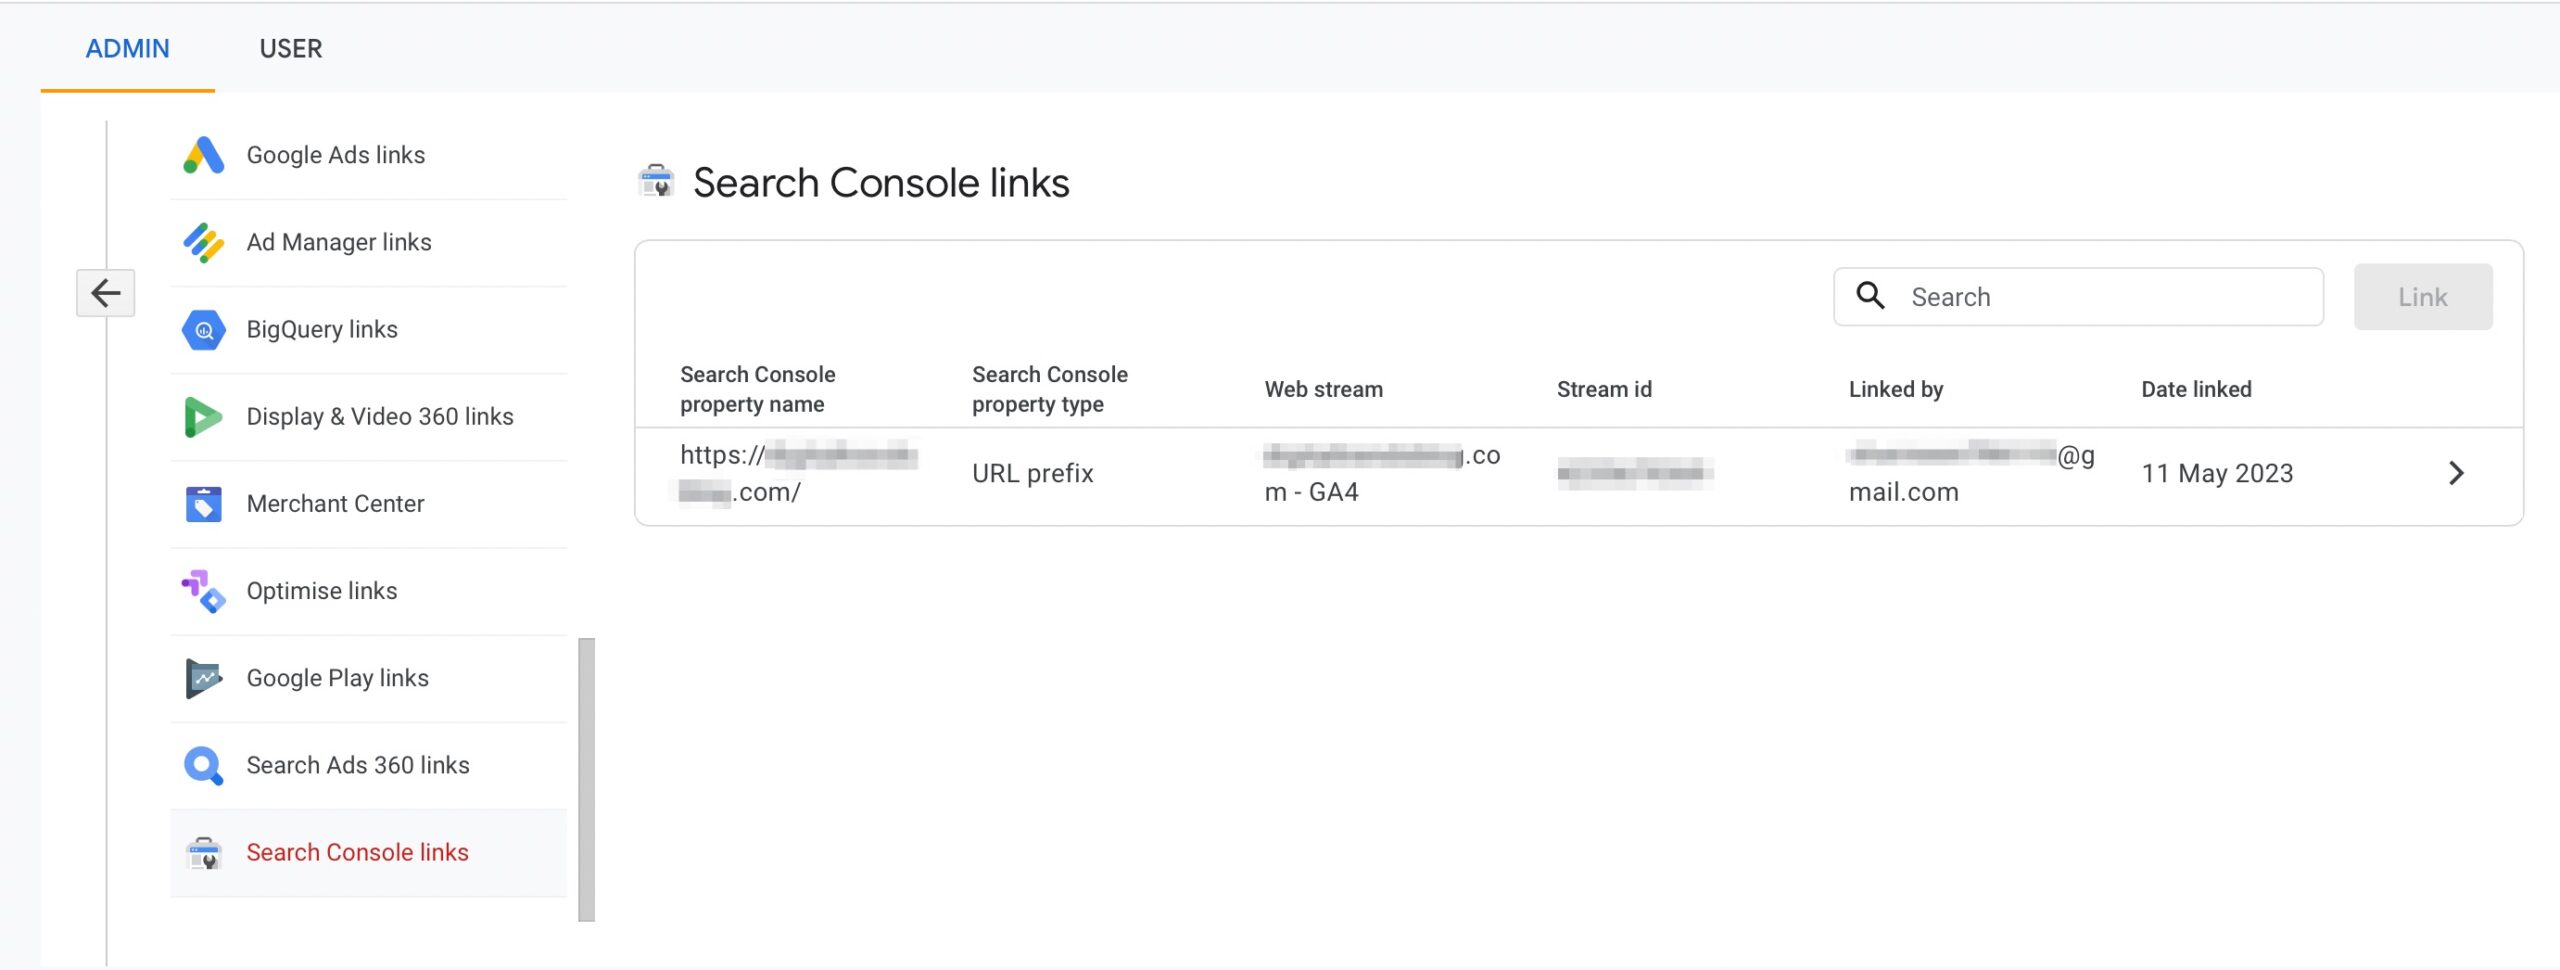Open Google Play links
2560x970 pixels.
click(x=337, y=678)
